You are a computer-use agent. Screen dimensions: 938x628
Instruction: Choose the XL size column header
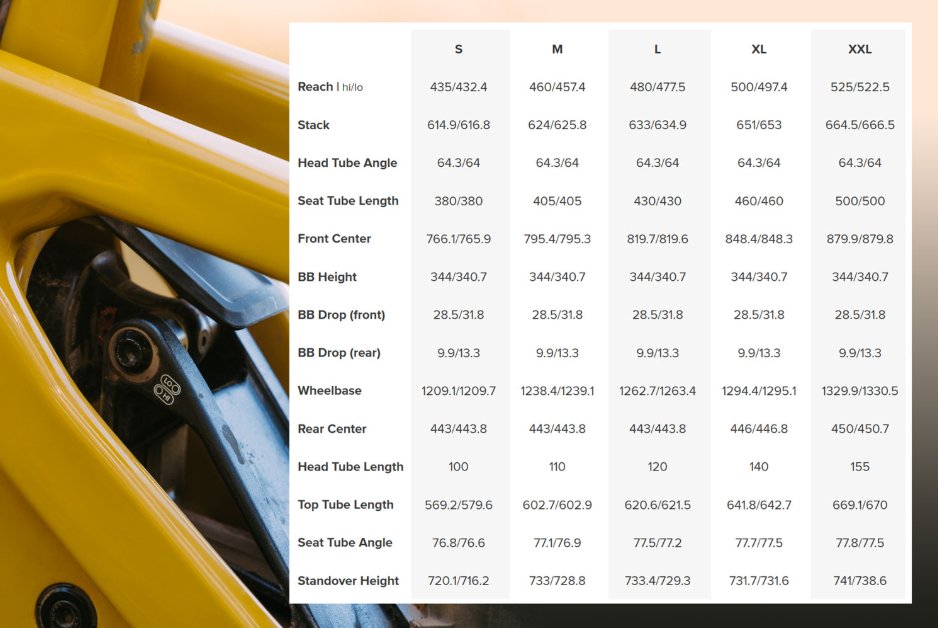759,49
